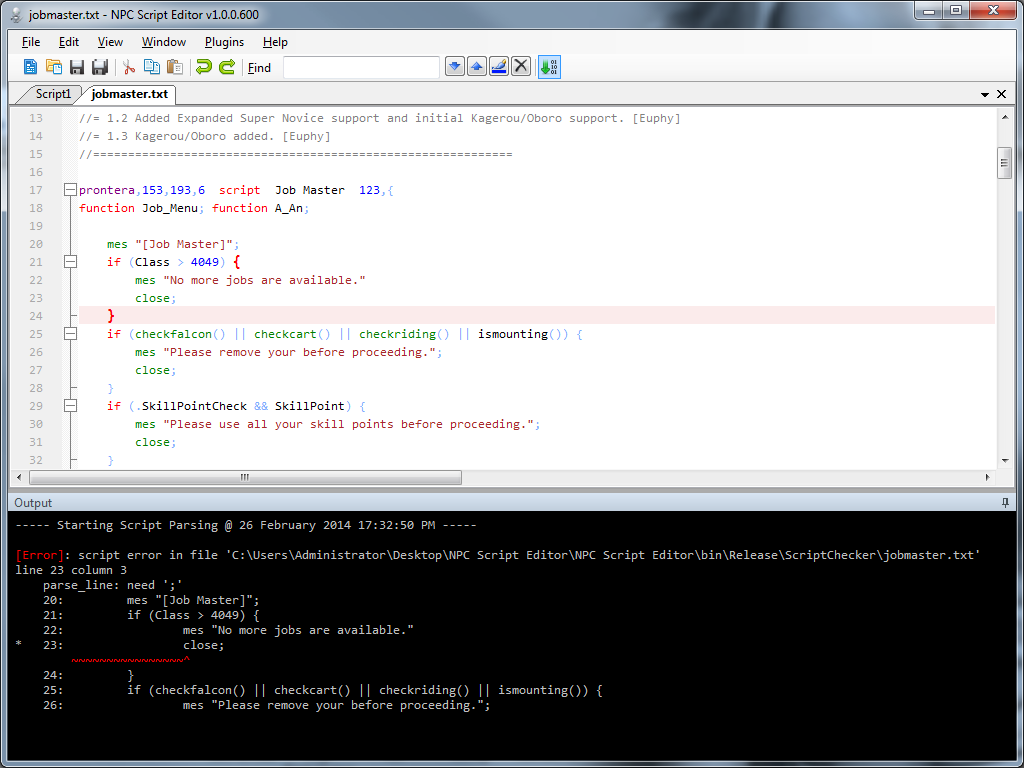
Task: Click the horizontal scroll left arrow
Action: pos(19,477)
